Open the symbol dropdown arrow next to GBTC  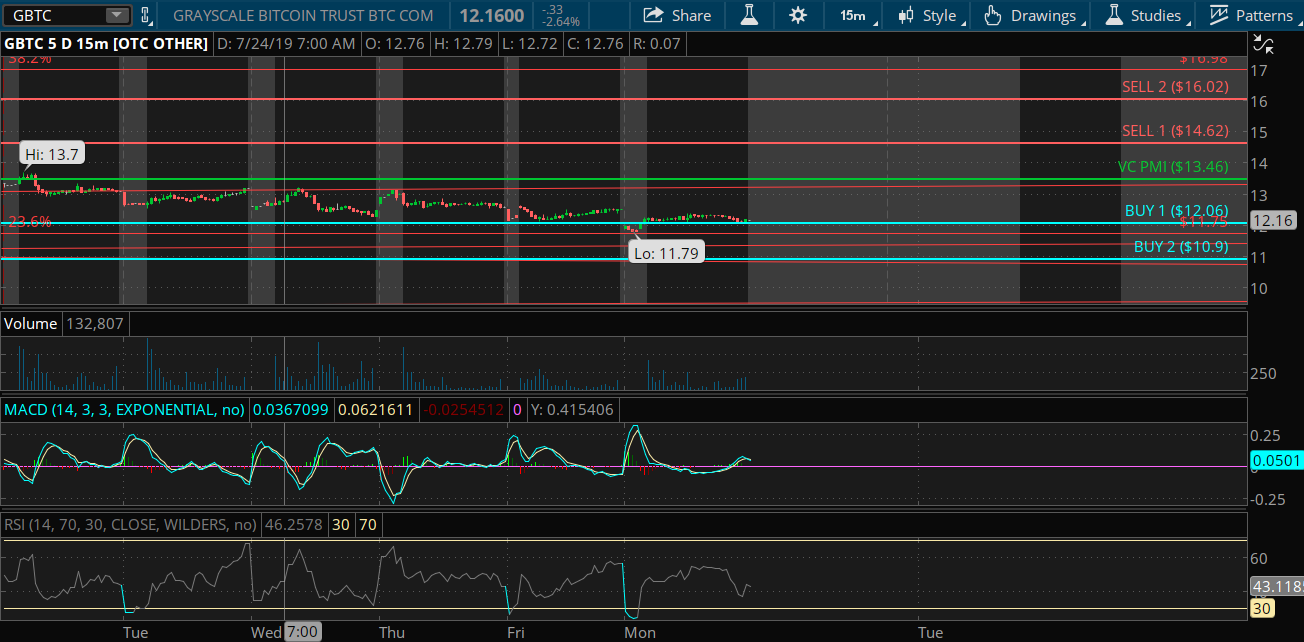(118, 15)
